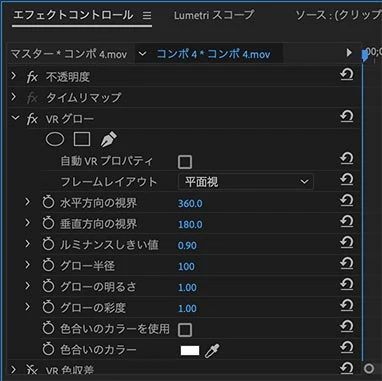The image size is (382, 381).
Task: Select the マスター * コンポ 4.mov clip
Action: pyautogui.click(x=69, y=54)
